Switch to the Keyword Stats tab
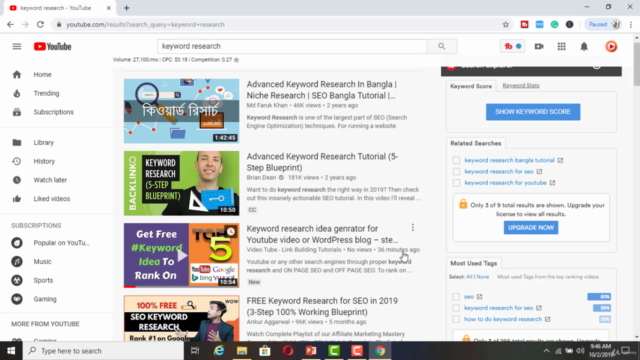 pos(521,85)
